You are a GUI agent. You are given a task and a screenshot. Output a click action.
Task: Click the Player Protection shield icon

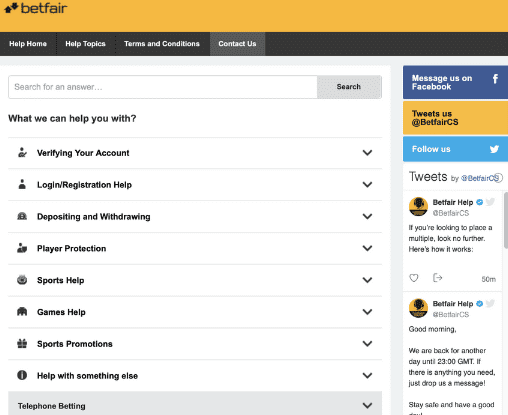[x=22, y=248]
